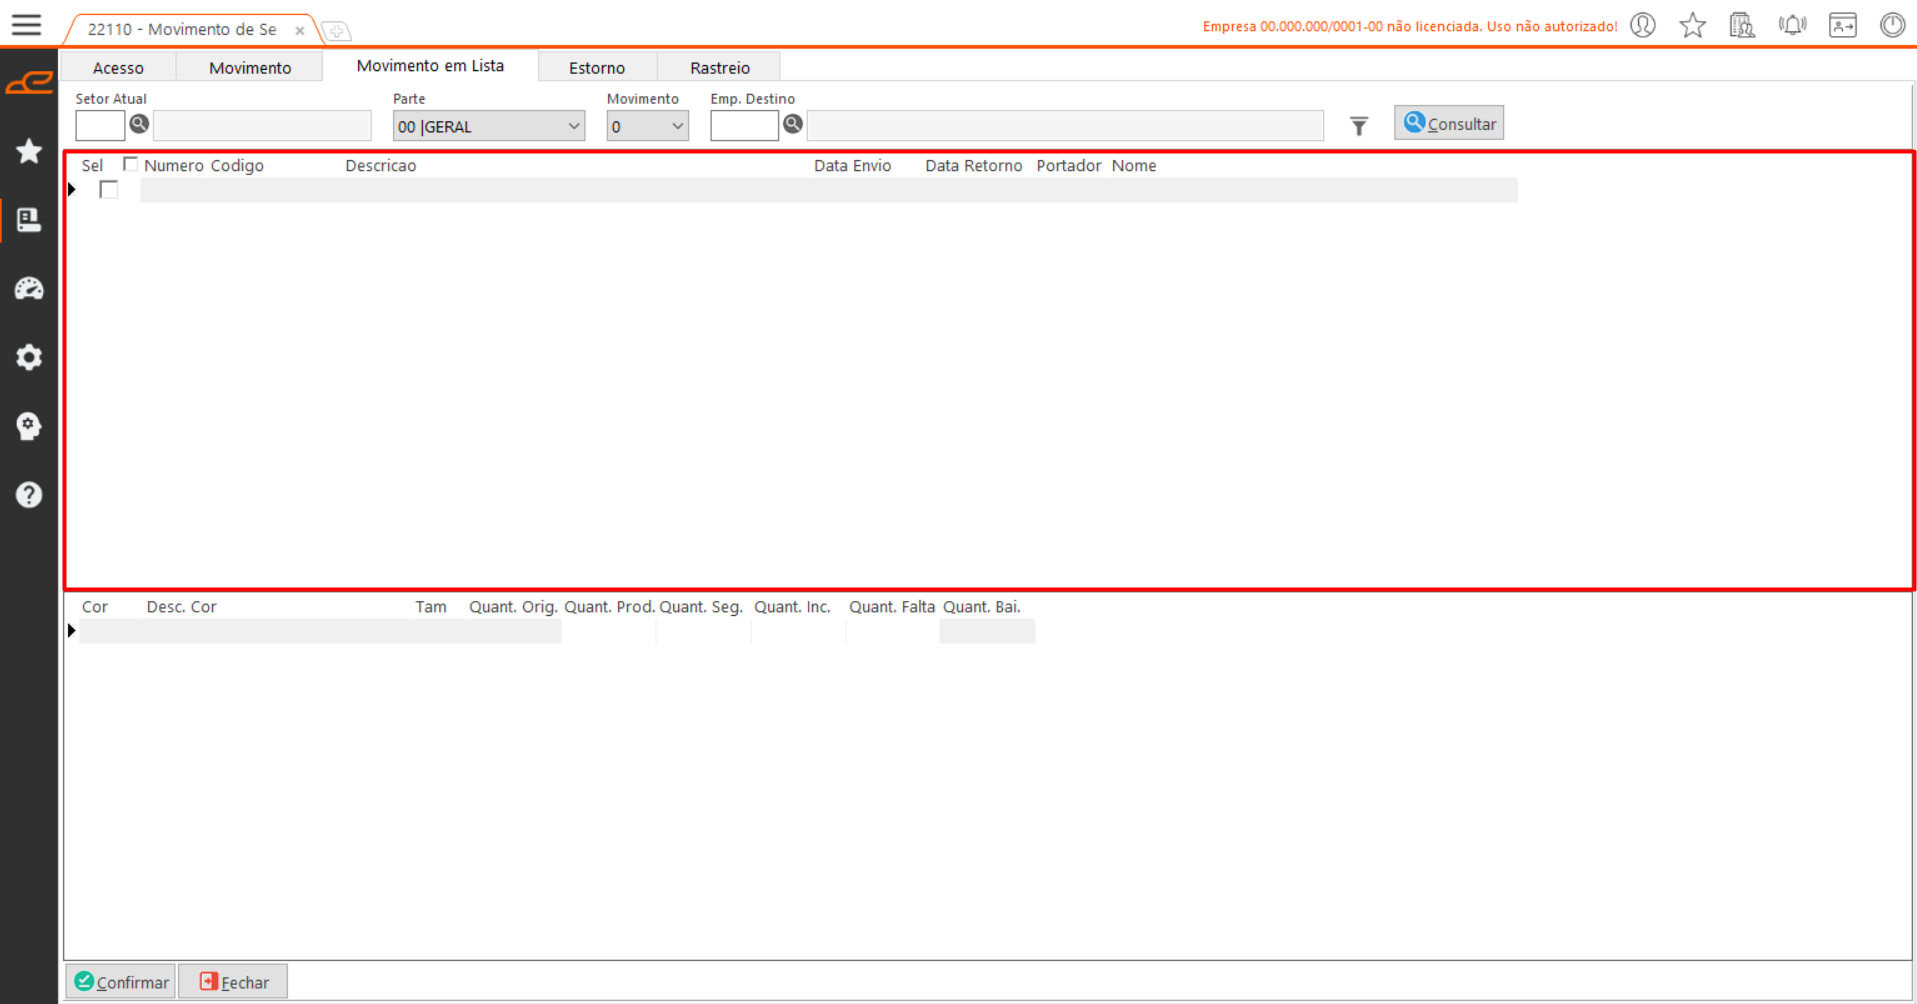Image resolution: width=1917 pixels, height=1004 pixels.
Task: Click the filter funnel icon
Action: pyautogui.click(x=1358, y=126)
